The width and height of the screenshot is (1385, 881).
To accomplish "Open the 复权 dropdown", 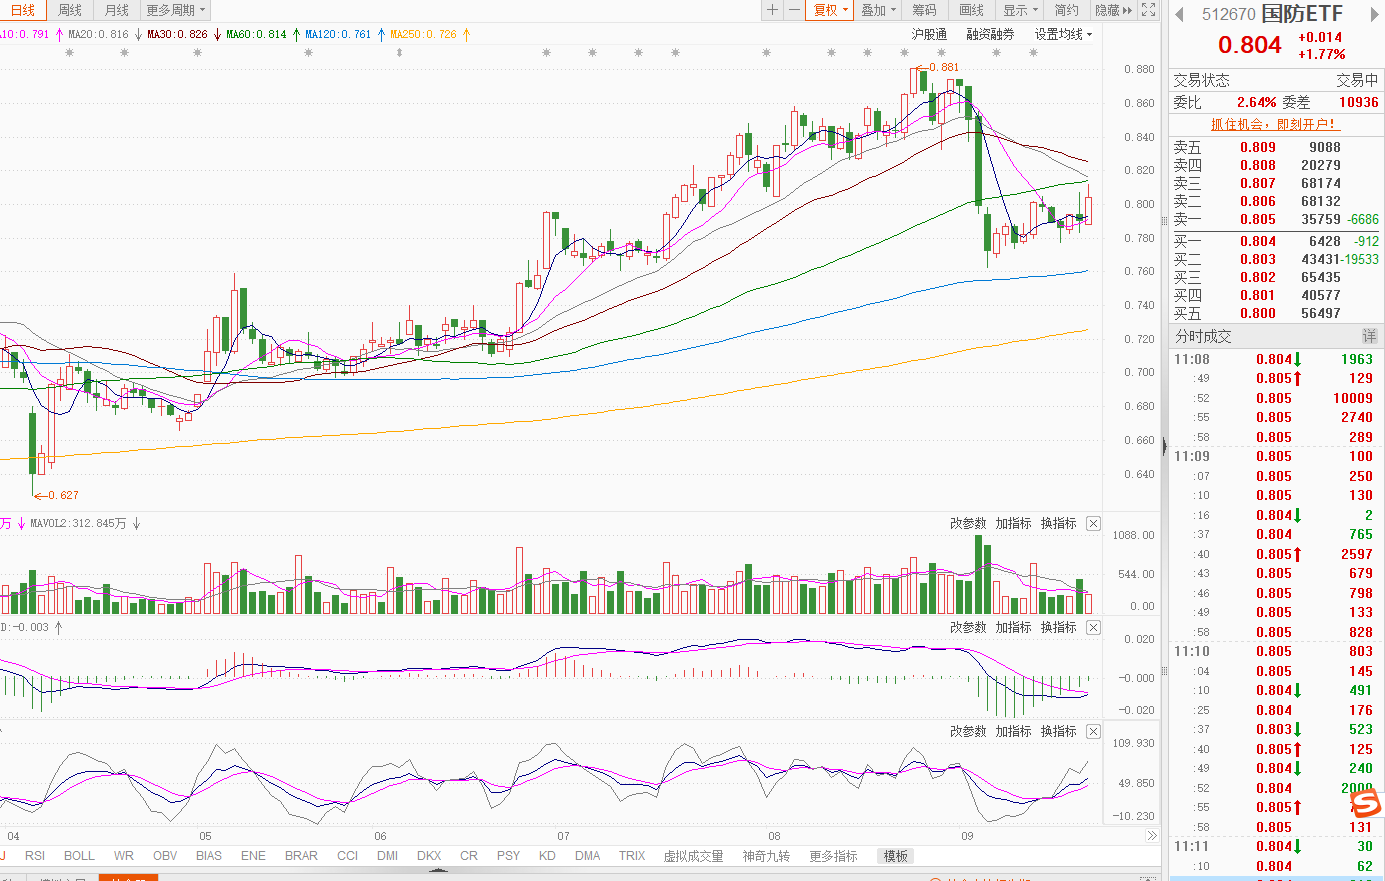I will click(830, 10).
